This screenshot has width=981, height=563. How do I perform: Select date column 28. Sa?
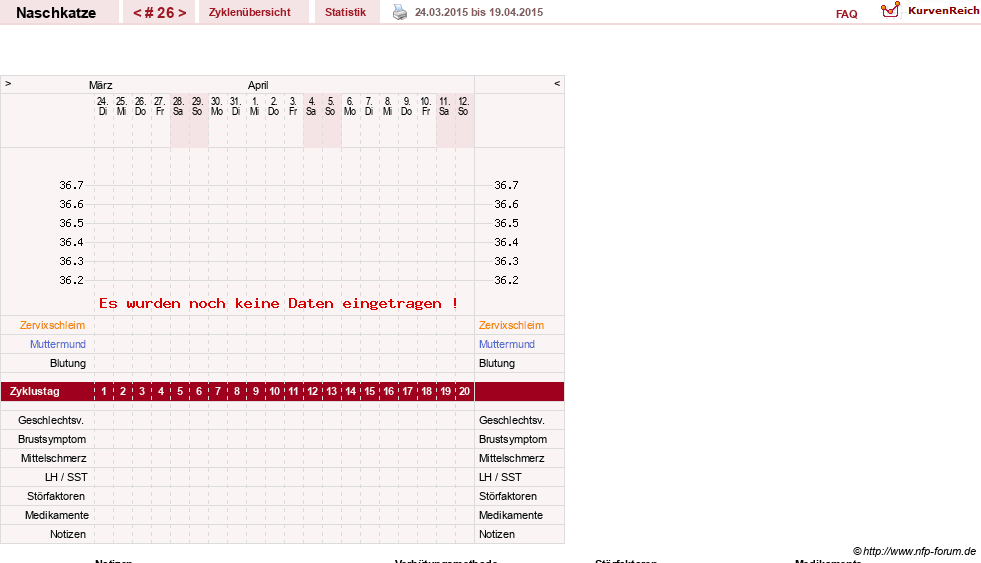178,106
